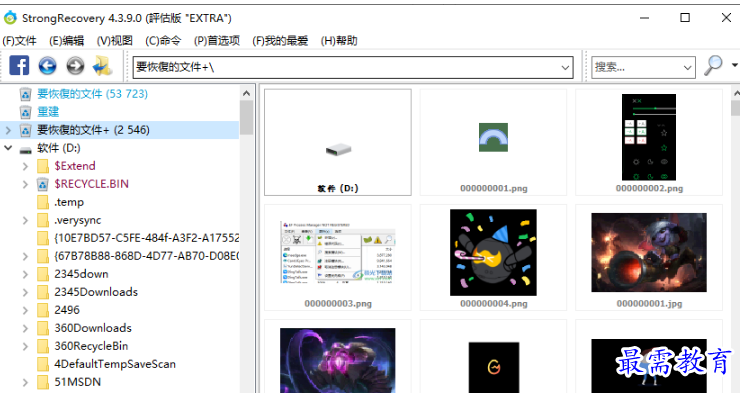Viewport: 740px width, 393px height.
Task: Select the .verysync folder name
Action: [x=78, y=220]
